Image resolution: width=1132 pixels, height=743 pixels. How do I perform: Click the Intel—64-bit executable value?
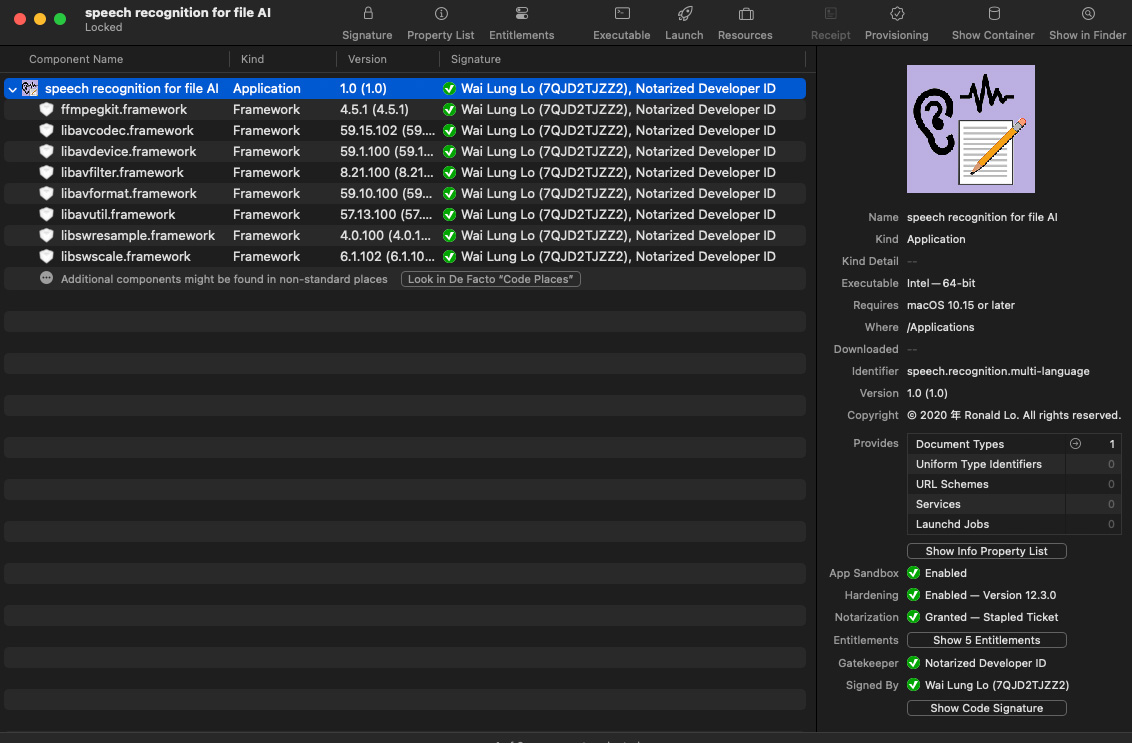click(941, 283)
